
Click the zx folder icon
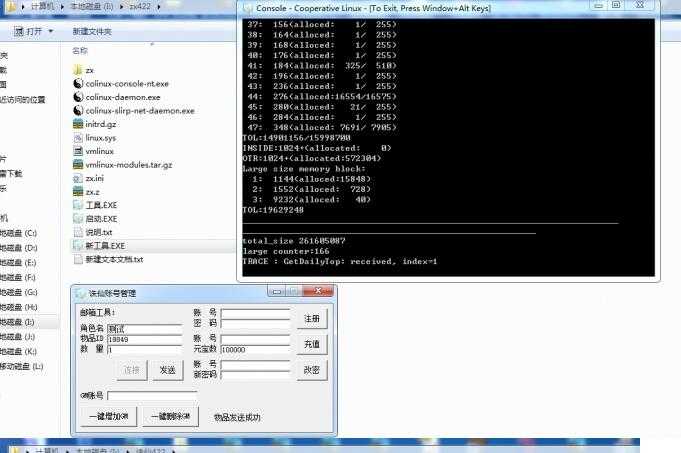79,70
